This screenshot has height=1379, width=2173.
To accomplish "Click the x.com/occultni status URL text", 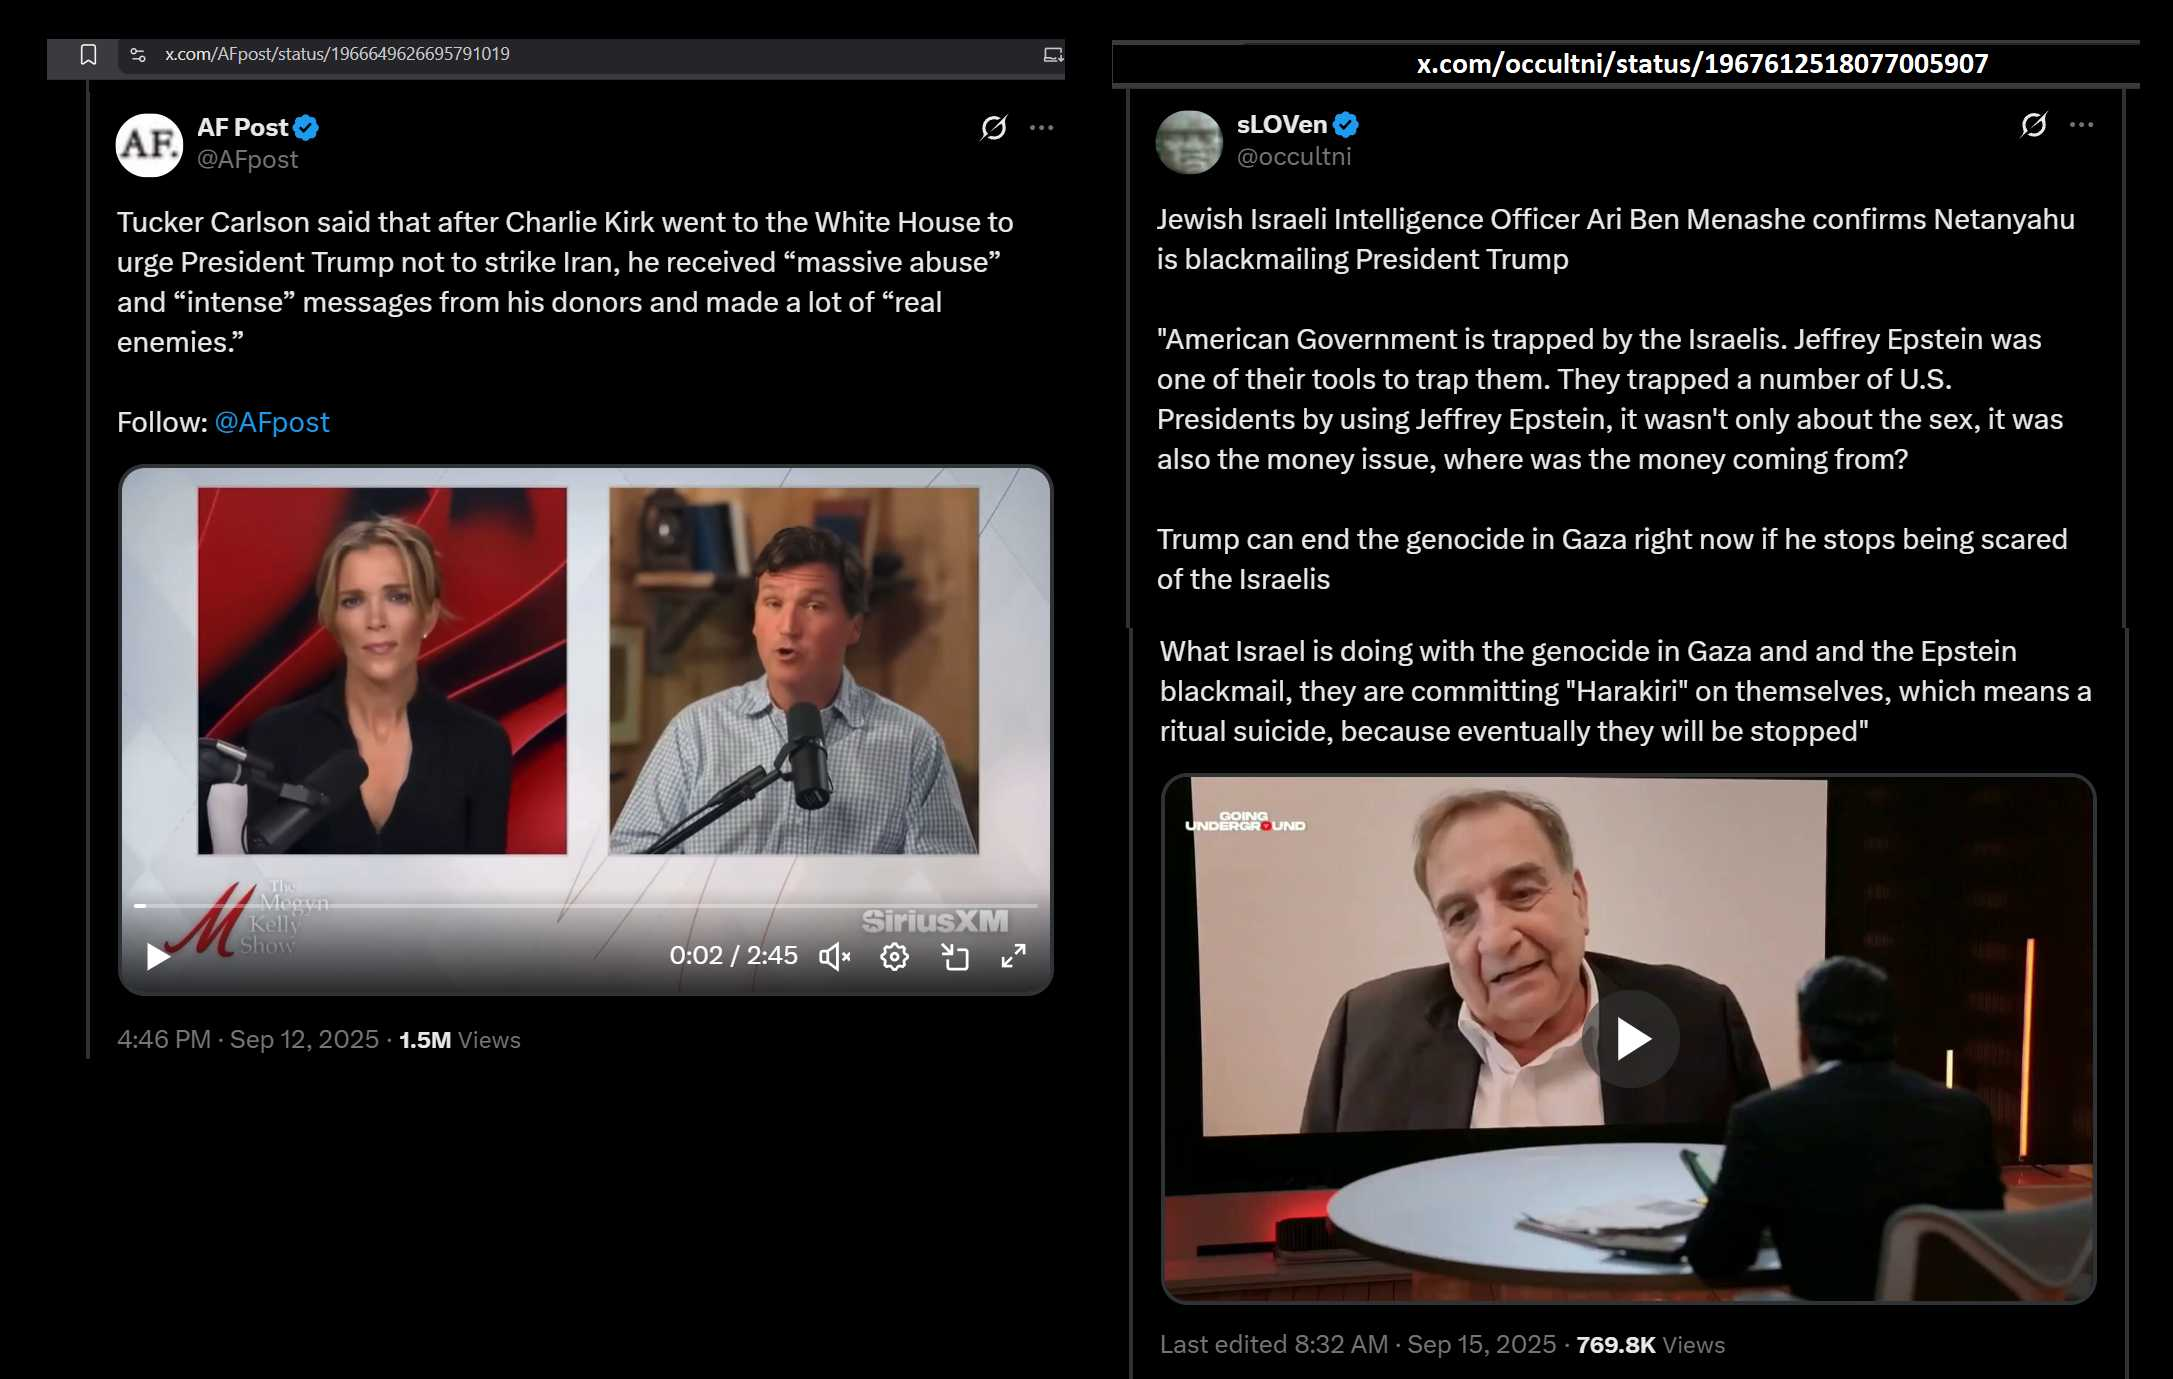I will tap(1702, 64).
